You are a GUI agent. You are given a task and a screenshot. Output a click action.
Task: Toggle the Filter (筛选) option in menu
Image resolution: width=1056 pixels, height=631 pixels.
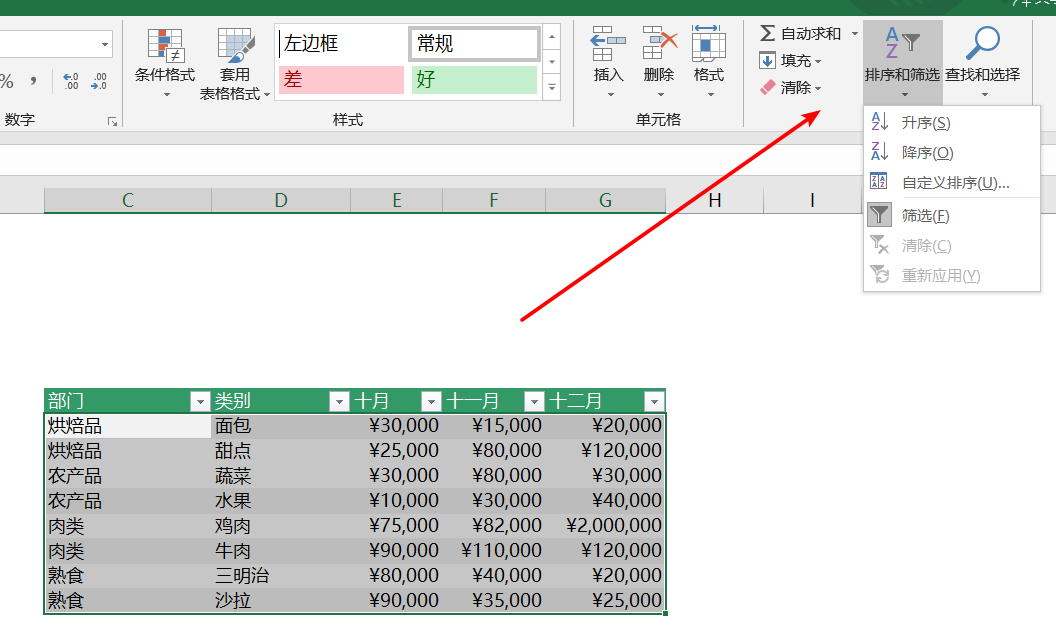tap(925, 215)
